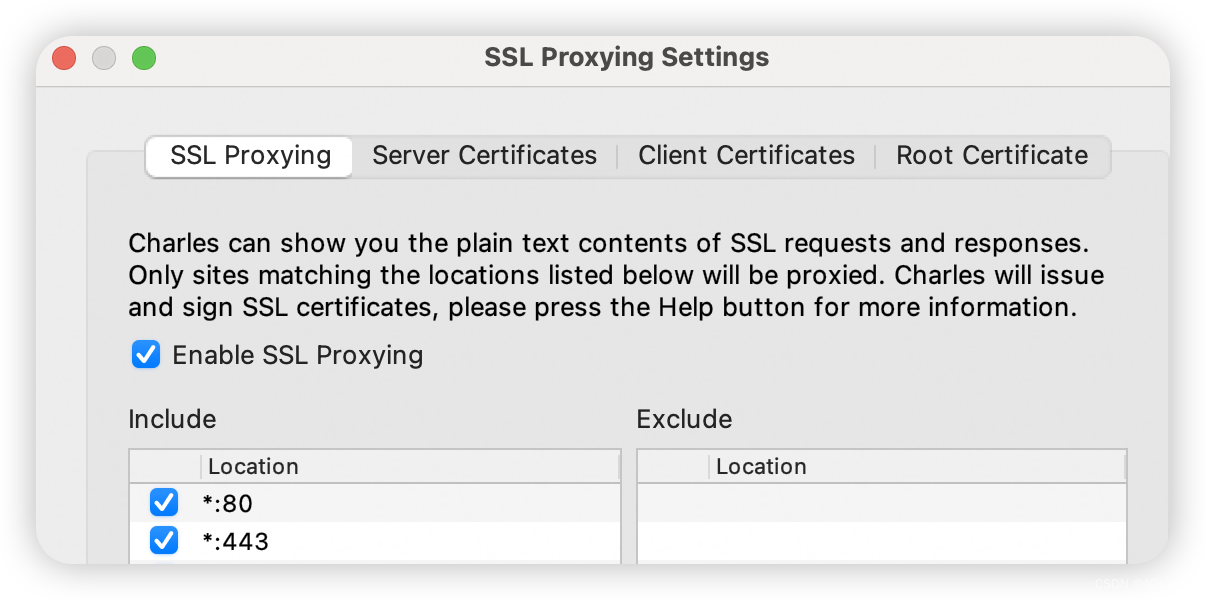Select the *:443 entry text in Include list
The width and height of the screenshot is (1206, 600).
238,542
